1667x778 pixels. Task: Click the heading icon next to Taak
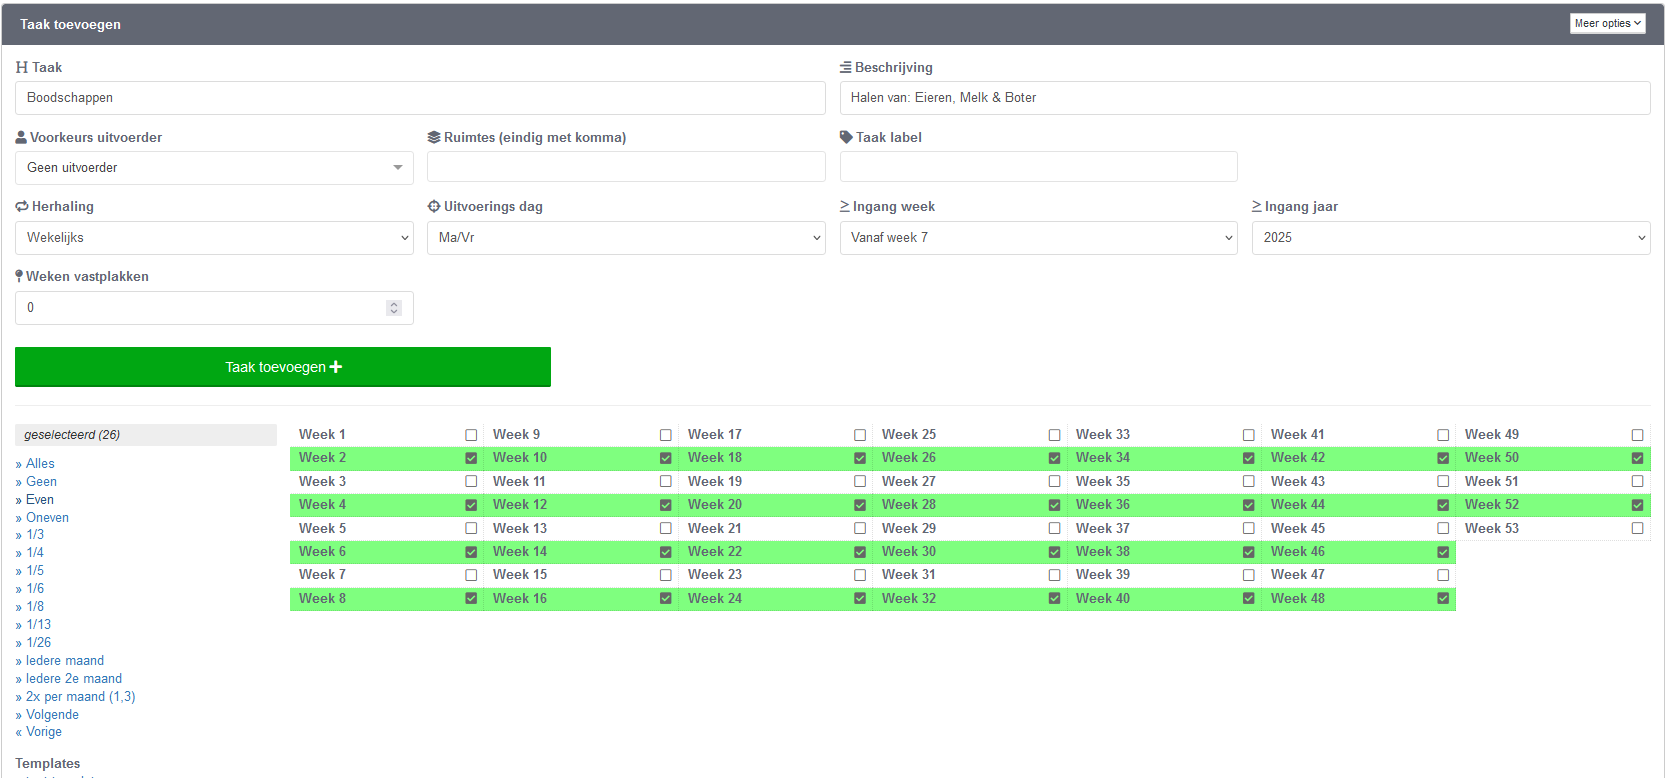point(22,67)
